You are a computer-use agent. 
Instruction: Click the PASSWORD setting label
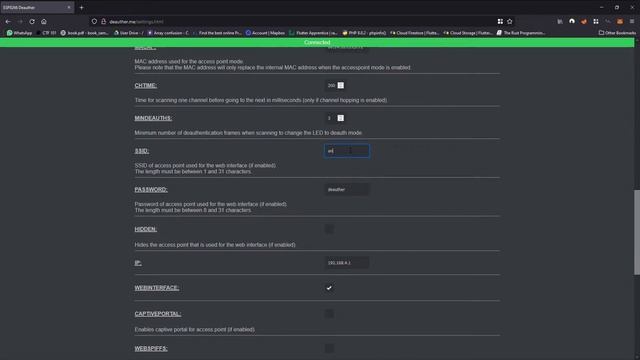click(151, 189)
